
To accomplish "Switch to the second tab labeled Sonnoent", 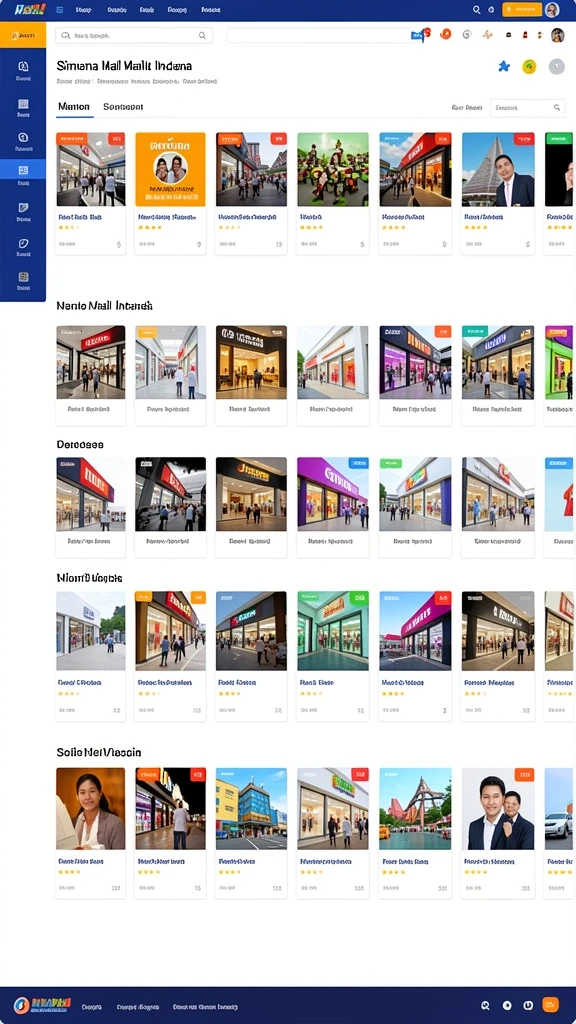I will click(123, 106).
